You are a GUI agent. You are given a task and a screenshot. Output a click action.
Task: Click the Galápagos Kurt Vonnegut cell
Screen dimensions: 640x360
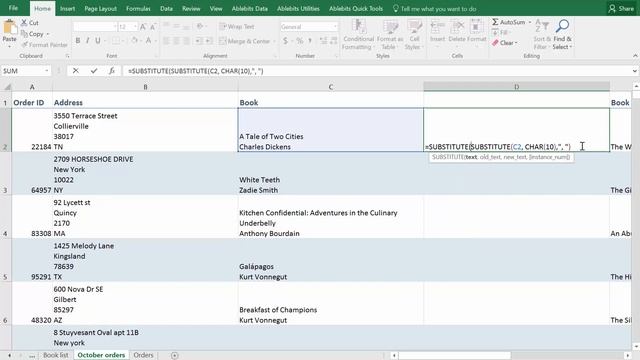[331, 260]
